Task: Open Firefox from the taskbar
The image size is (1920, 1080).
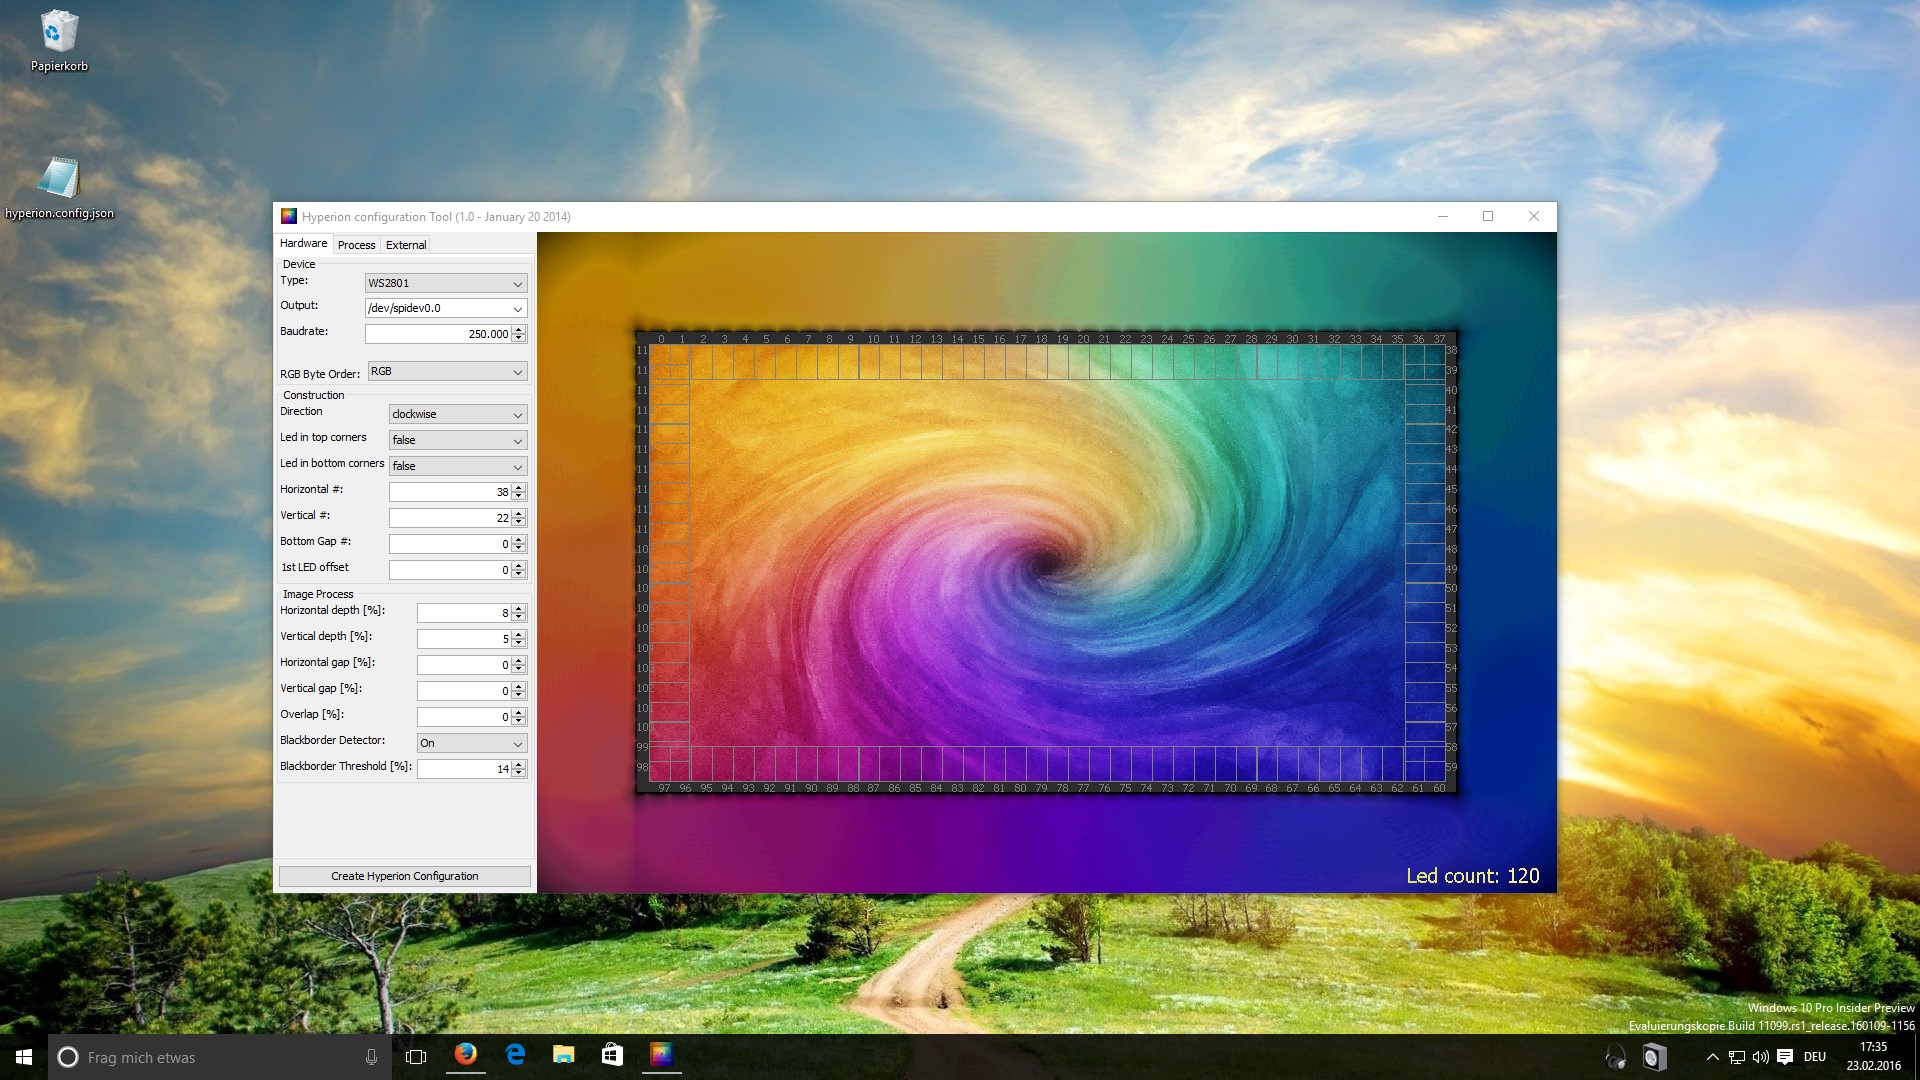Action: [465, 1055]
